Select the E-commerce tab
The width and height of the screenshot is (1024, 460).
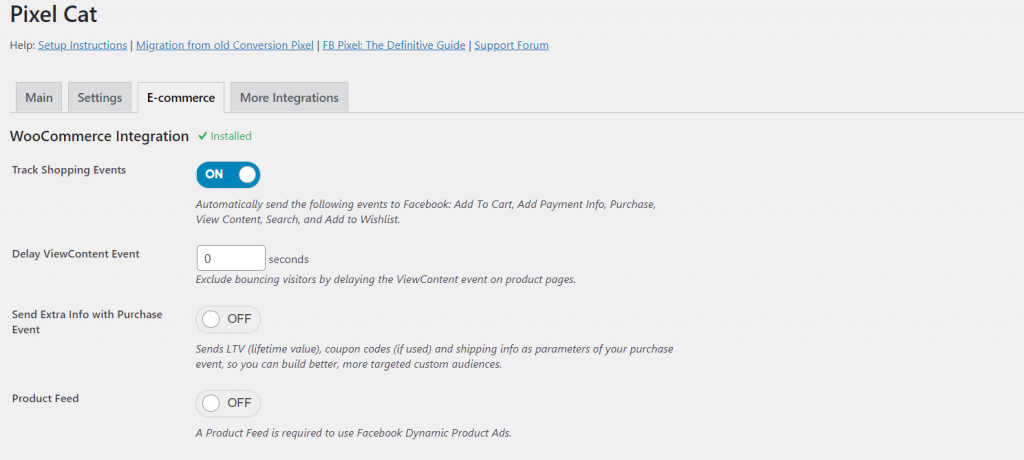pos(180,97)
